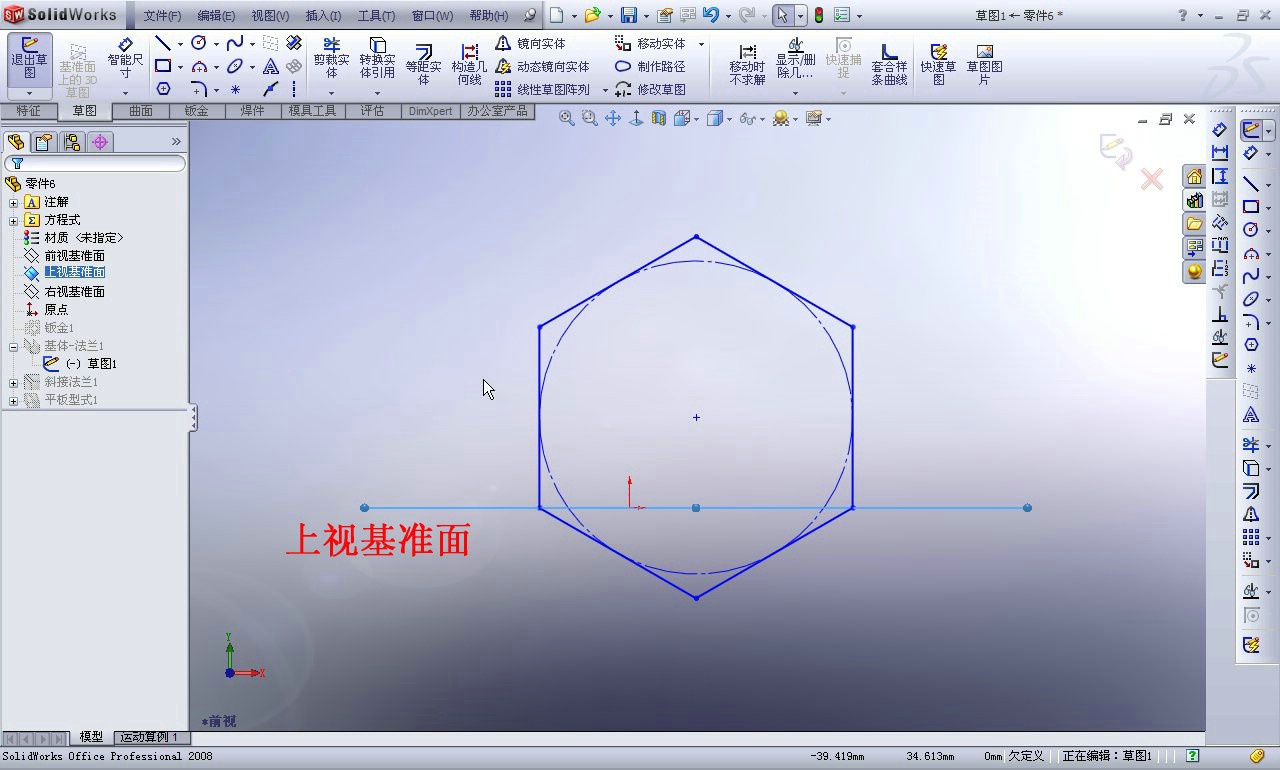Switch to the 评估 ribbon tab

[x=373, y=111]
